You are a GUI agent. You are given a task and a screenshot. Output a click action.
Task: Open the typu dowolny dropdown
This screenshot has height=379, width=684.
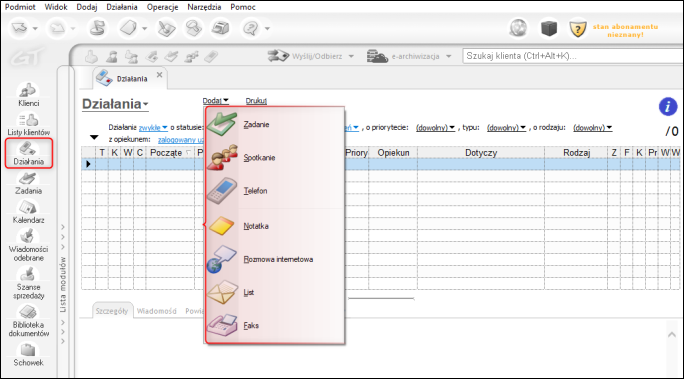[x=506, y=128]
